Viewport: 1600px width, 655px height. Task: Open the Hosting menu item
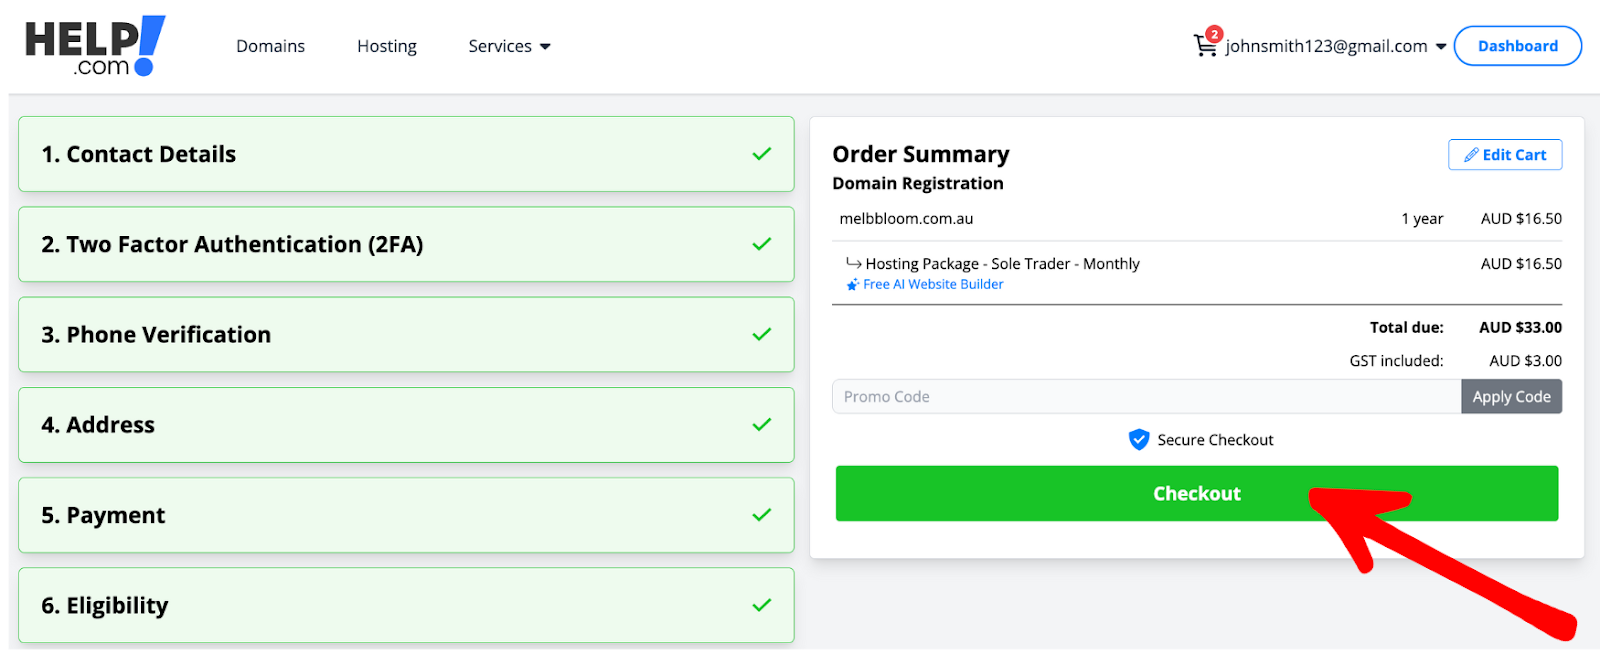tap(386, 46)
